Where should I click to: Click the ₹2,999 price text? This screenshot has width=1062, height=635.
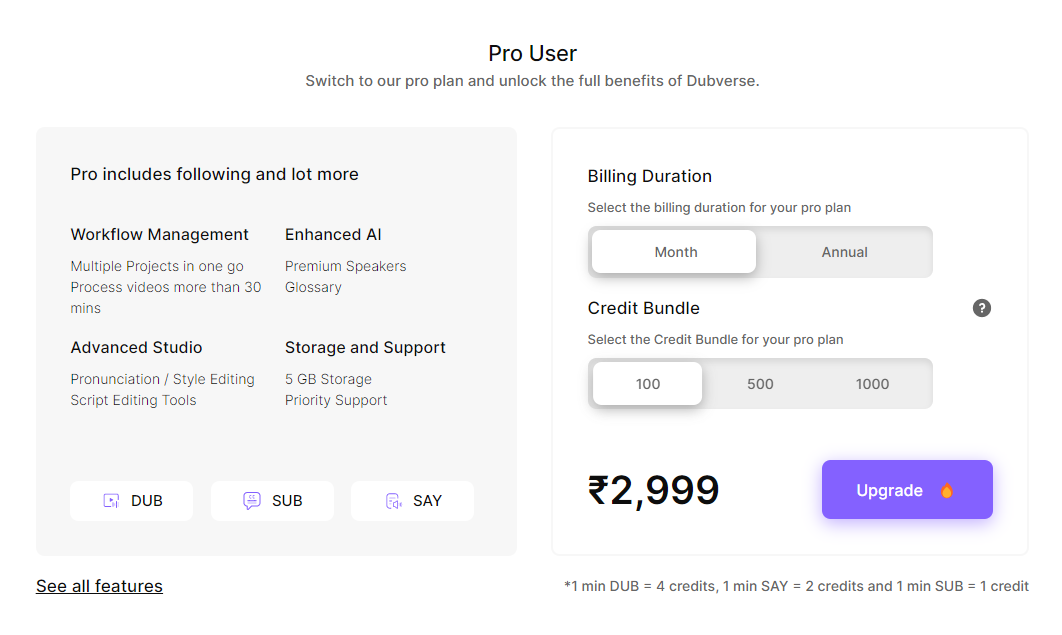tap(652, 489)
